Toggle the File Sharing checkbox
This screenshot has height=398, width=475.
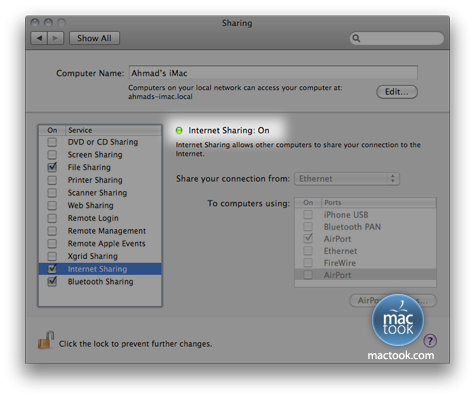tap(52, 167)
